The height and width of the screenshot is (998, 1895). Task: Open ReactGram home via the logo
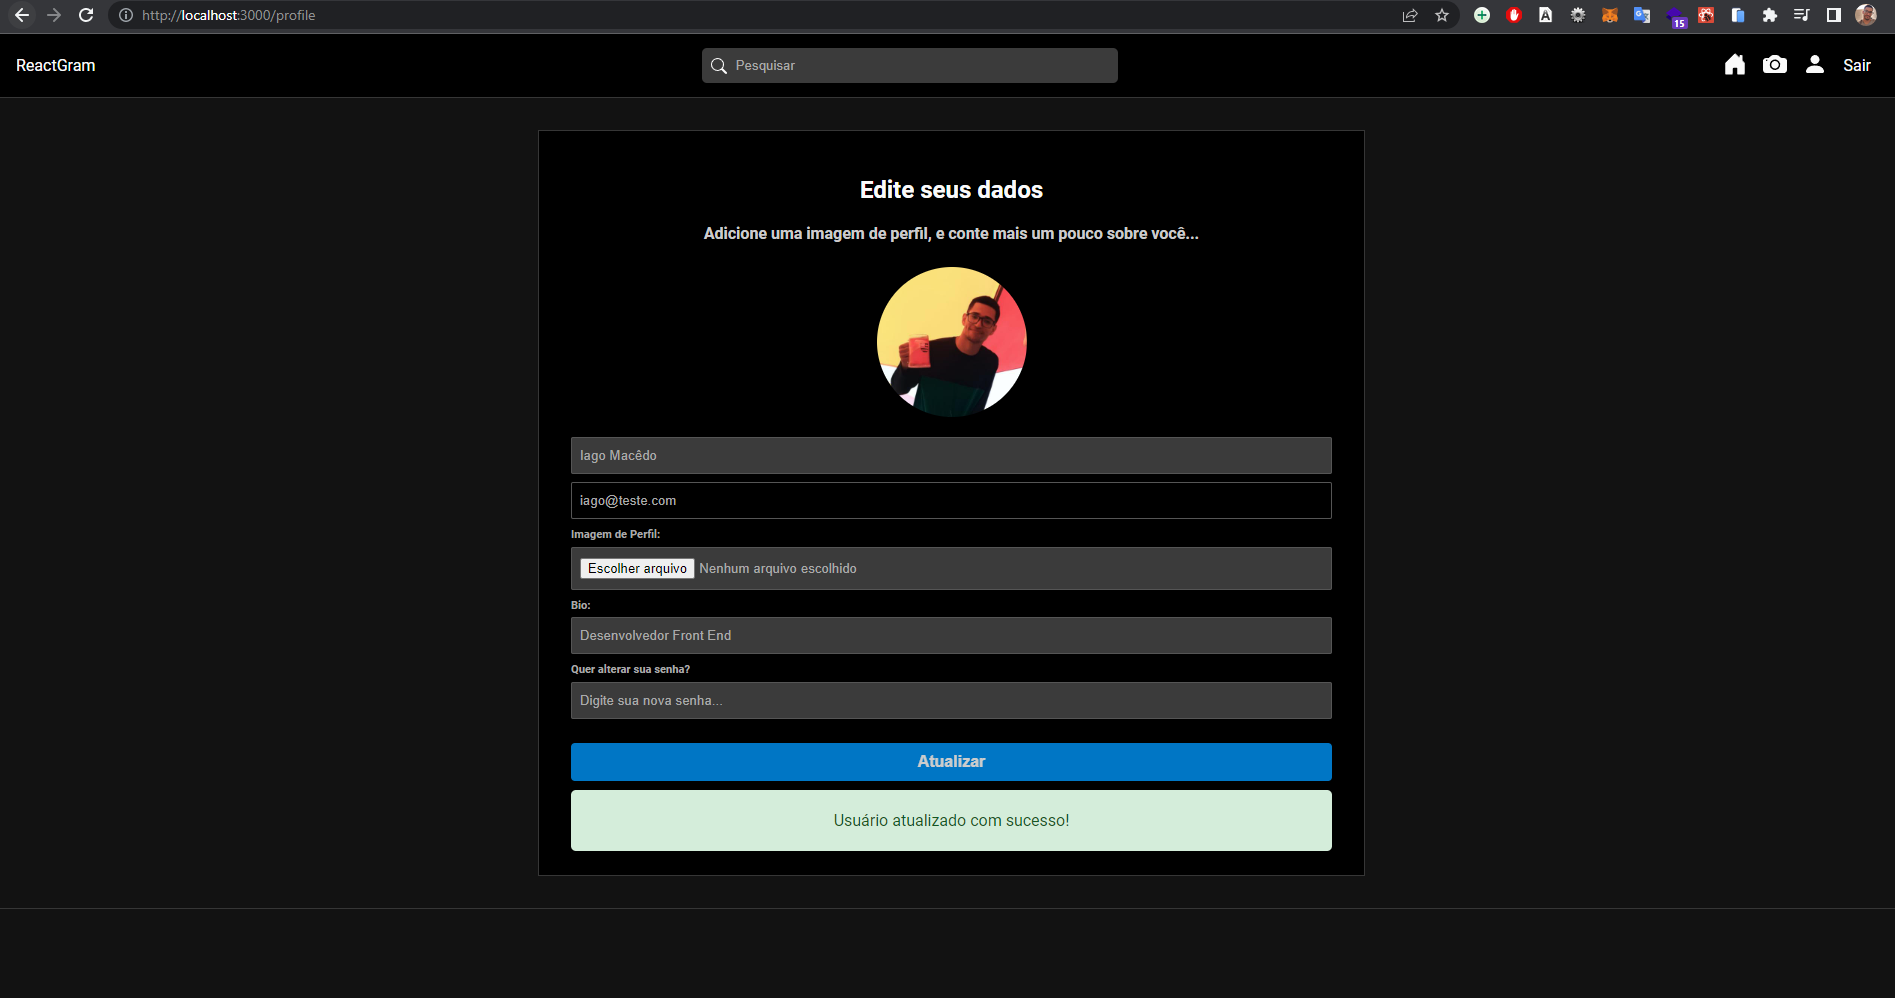pos(55,65)
